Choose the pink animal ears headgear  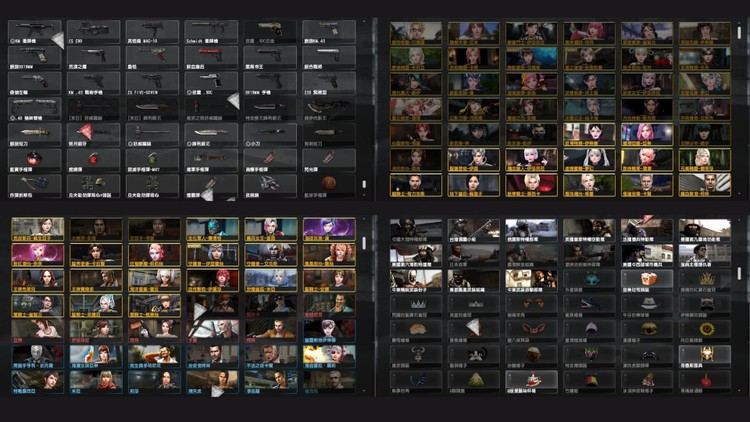pos(531,332)
